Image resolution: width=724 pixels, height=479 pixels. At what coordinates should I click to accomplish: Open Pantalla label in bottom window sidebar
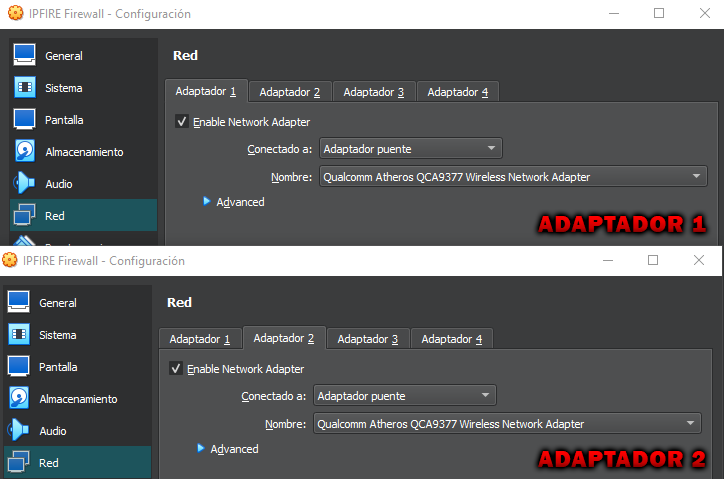pos(58,367)
